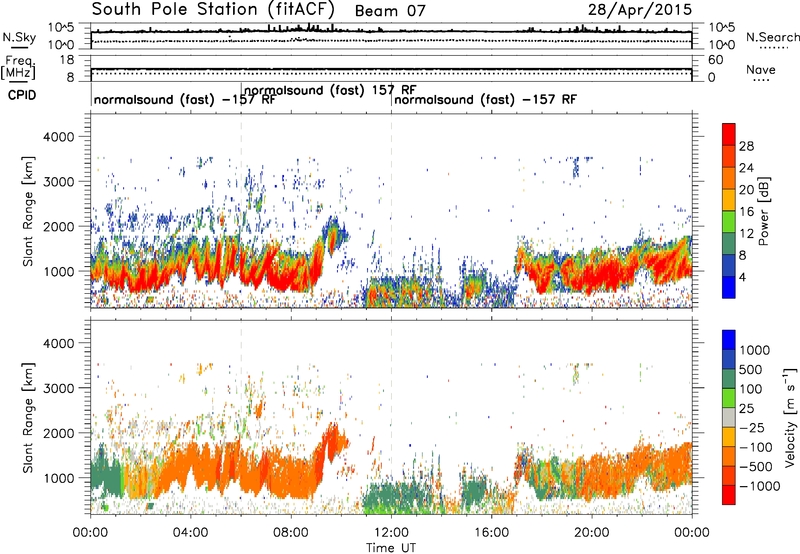Pick the blue bottom segment of Power color bar
Screen dimensions: 800x554
click(729, 287)
